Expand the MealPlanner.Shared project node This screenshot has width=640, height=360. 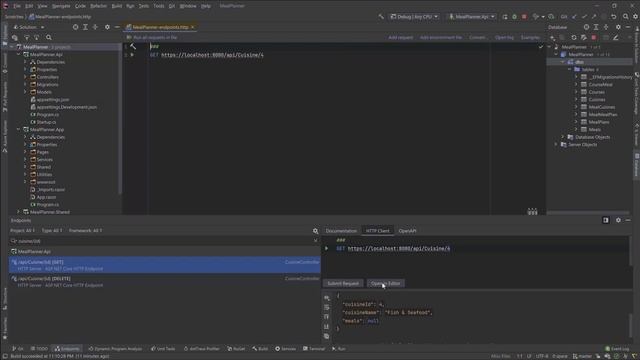(18, 212)
